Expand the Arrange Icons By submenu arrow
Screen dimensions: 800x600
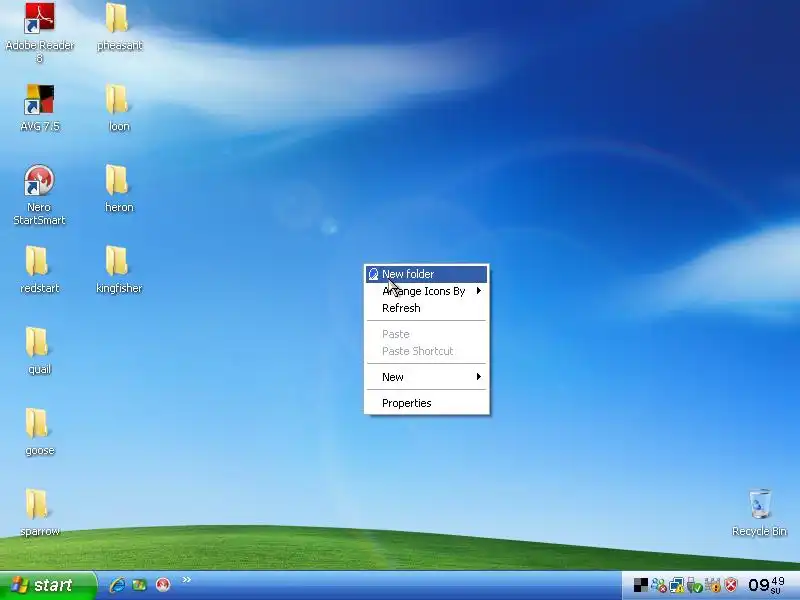click(479, 291)
